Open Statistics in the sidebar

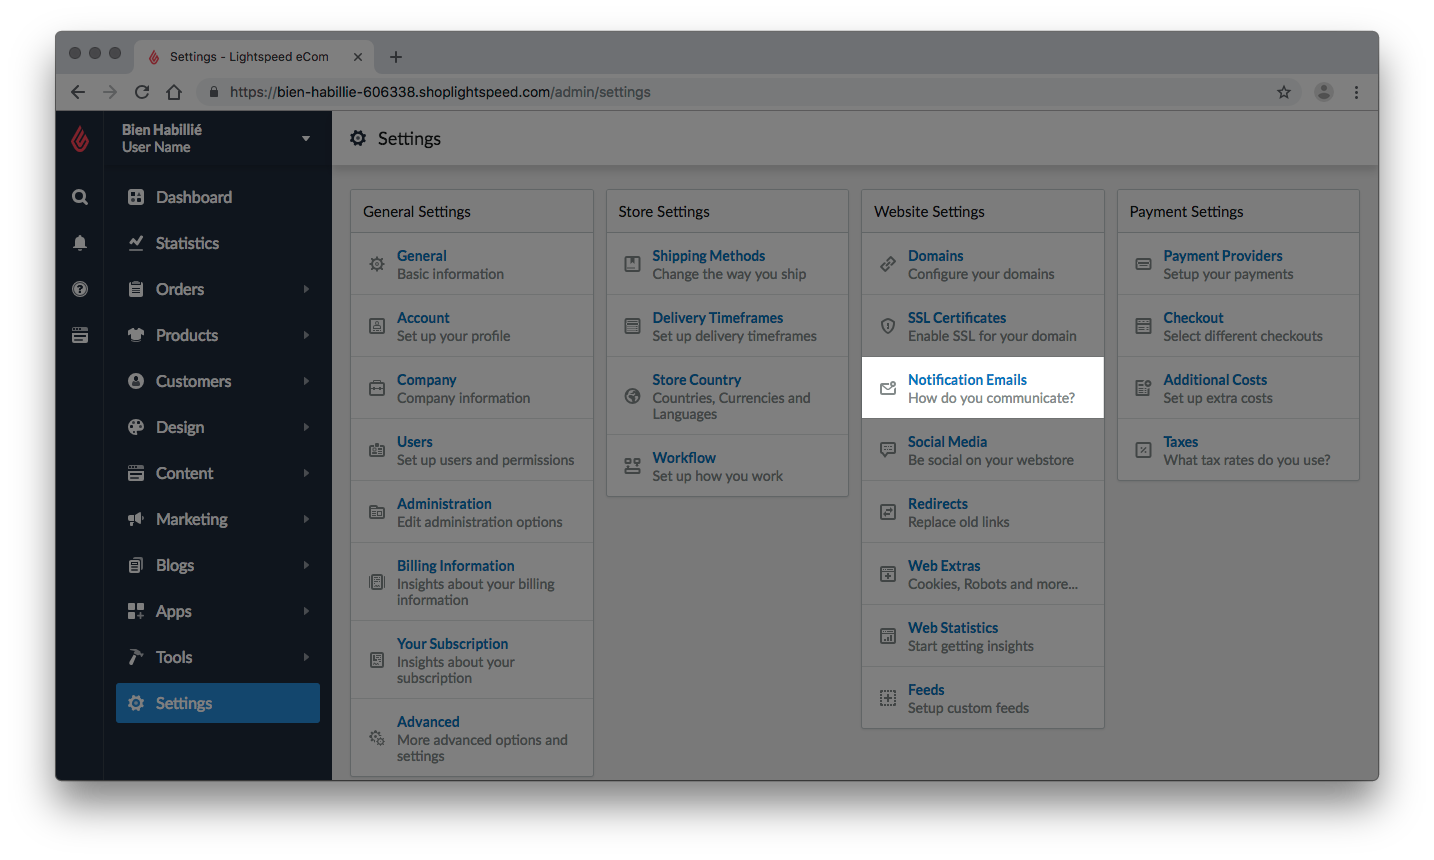[187, 243]
